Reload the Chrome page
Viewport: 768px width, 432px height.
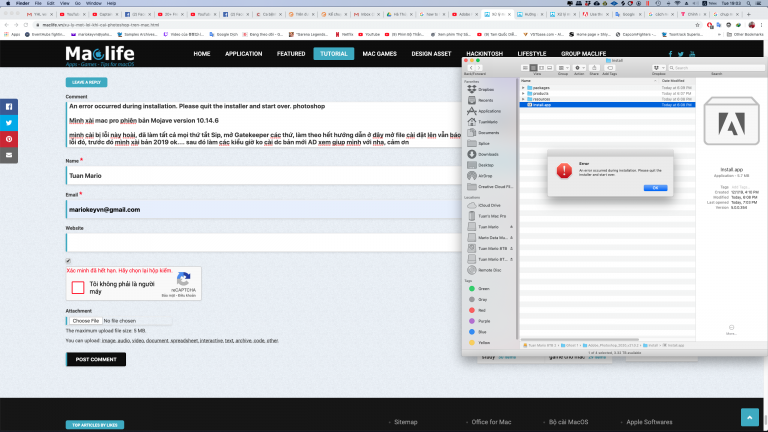click(x=25, y=25)
